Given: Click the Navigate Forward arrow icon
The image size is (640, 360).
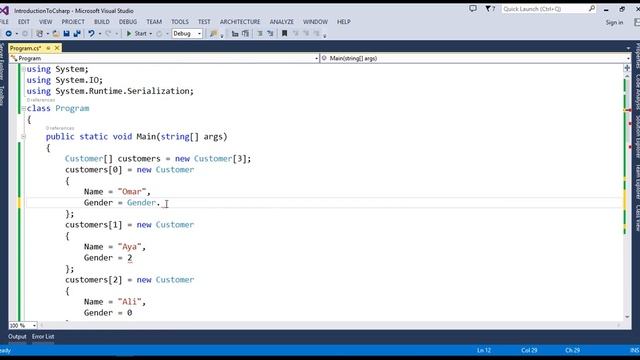Looking at the screenshot, I should point(25,33).
